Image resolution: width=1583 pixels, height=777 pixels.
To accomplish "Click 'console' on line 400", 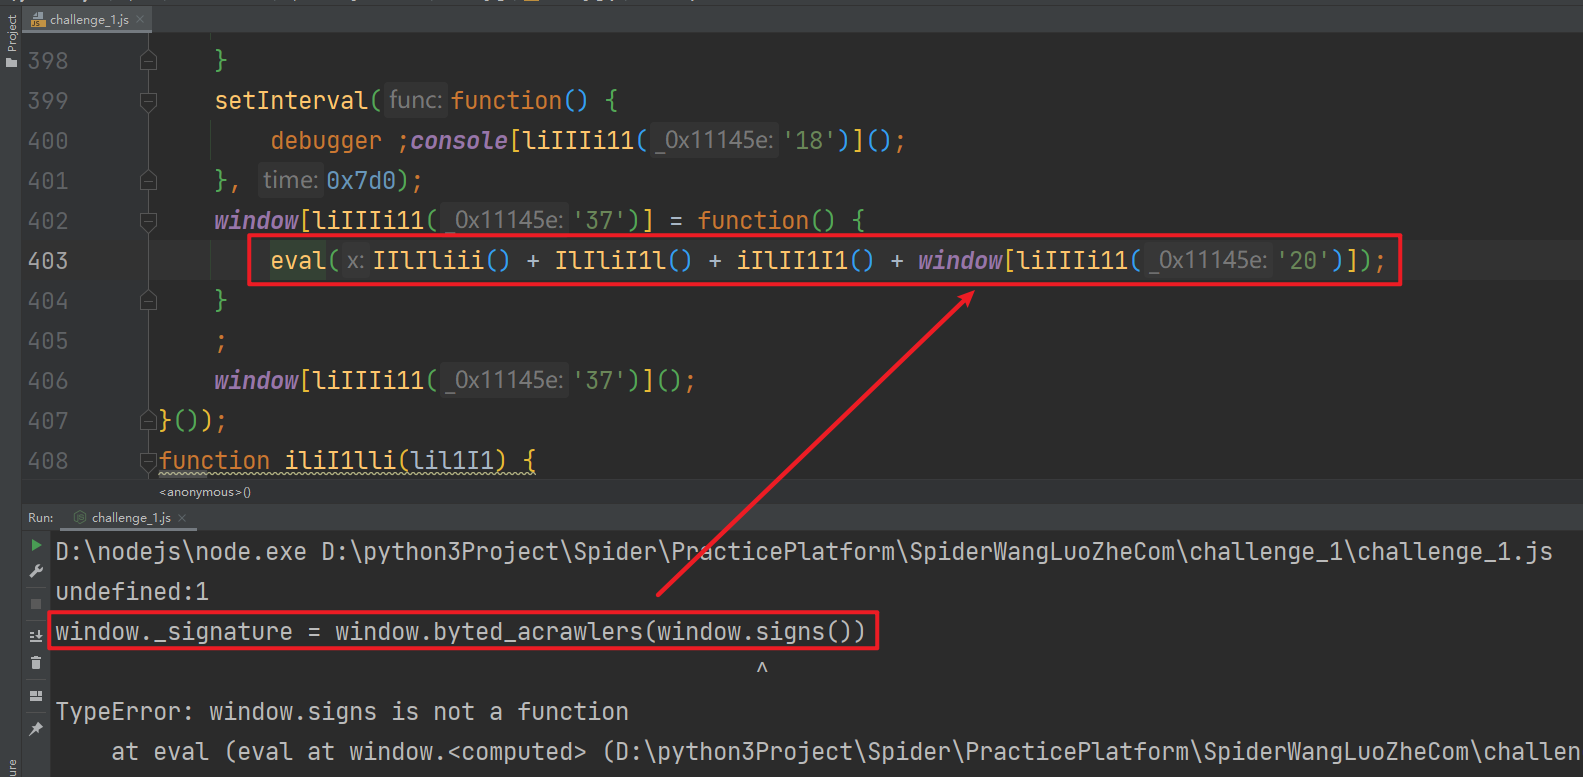I will [459, 141].
